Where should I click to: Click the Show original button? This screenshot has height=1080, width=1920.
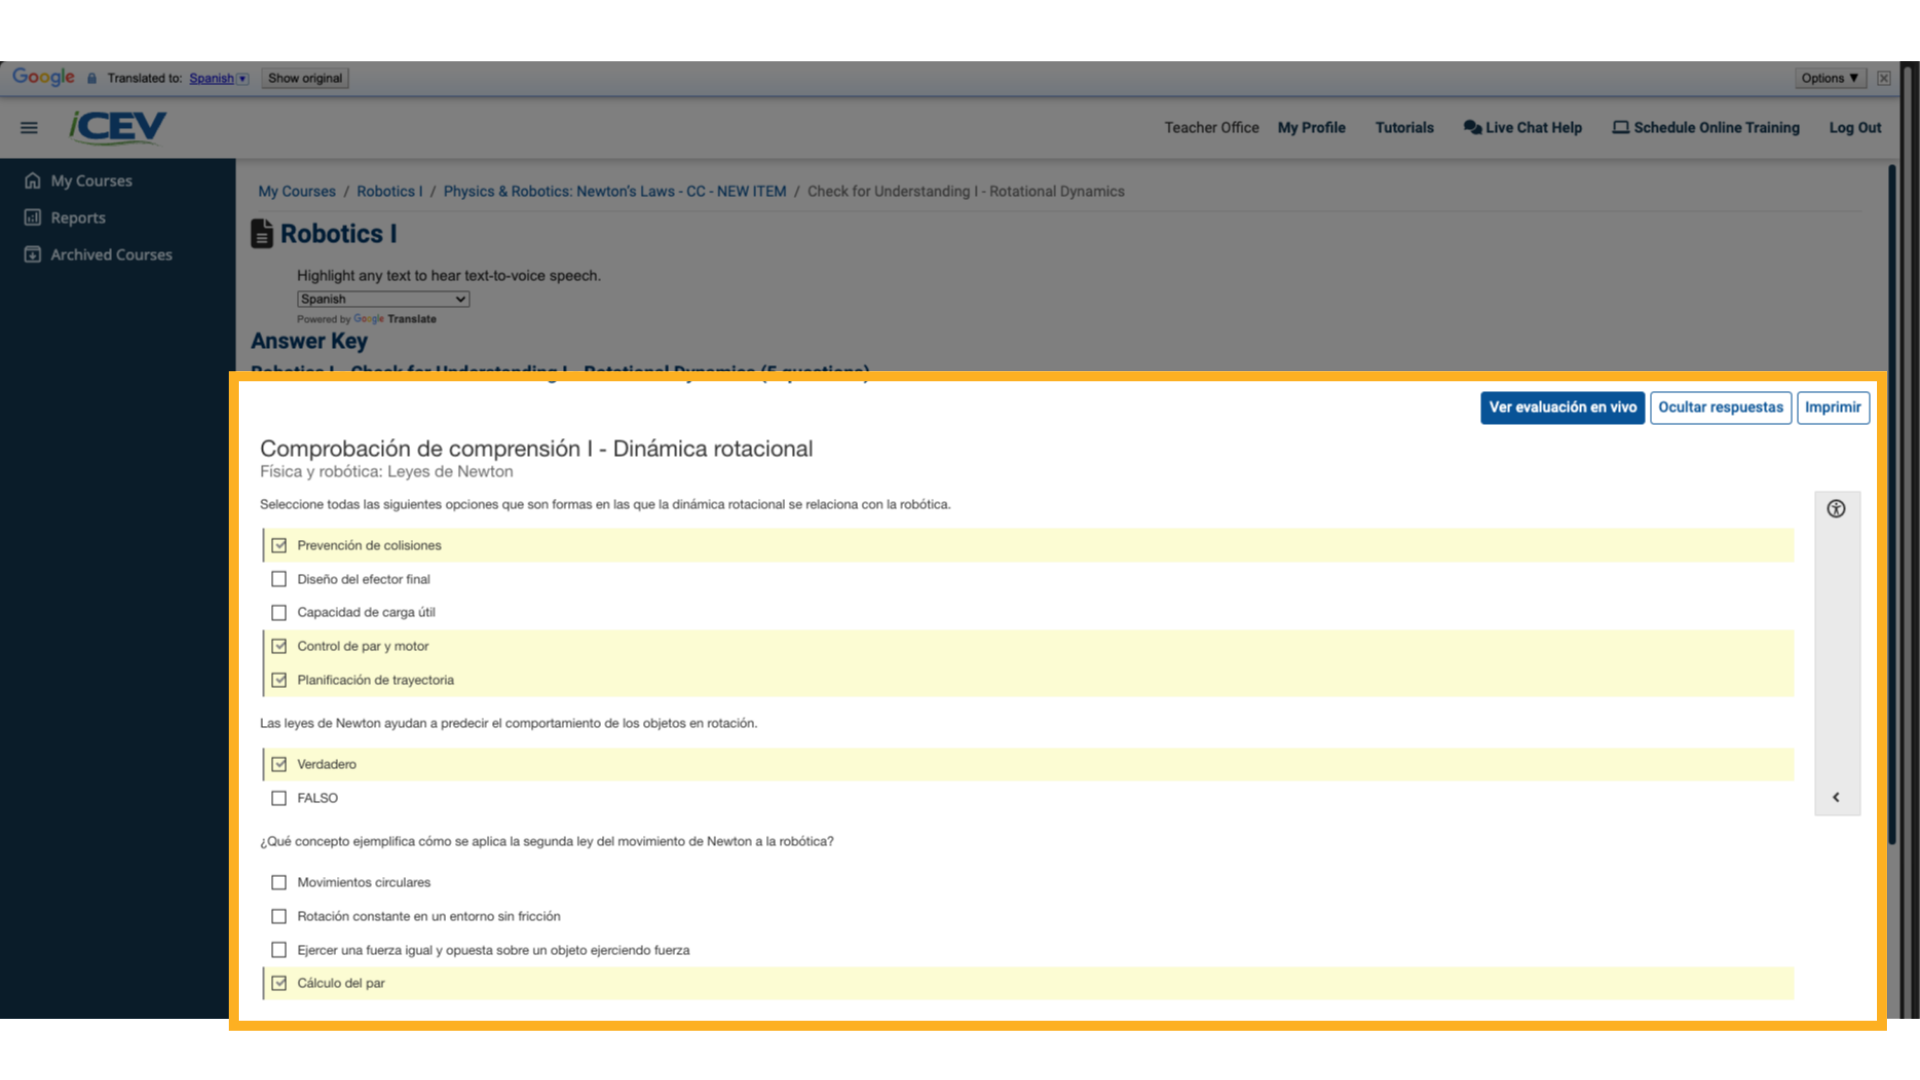tap(305, 78)
